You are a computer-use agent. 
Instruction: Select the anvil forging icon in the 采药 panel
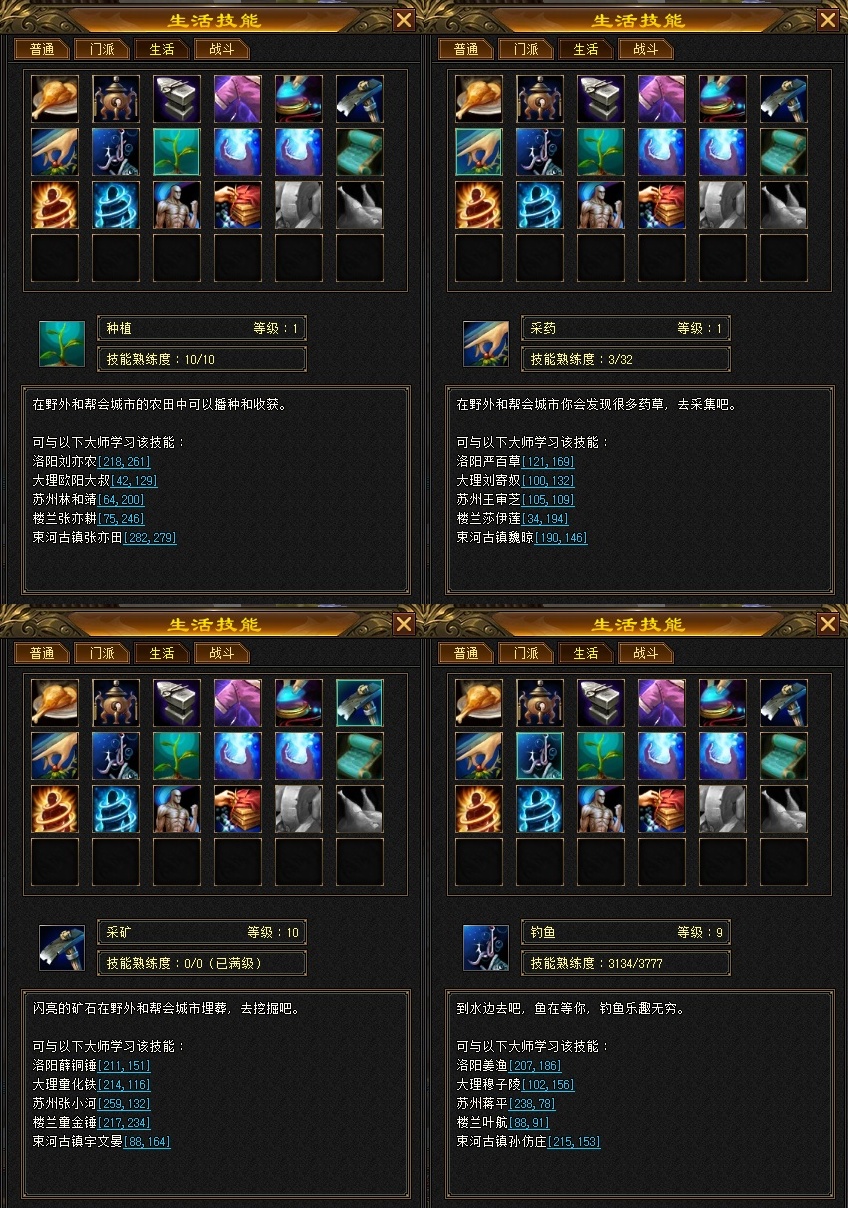coord(601,99)
